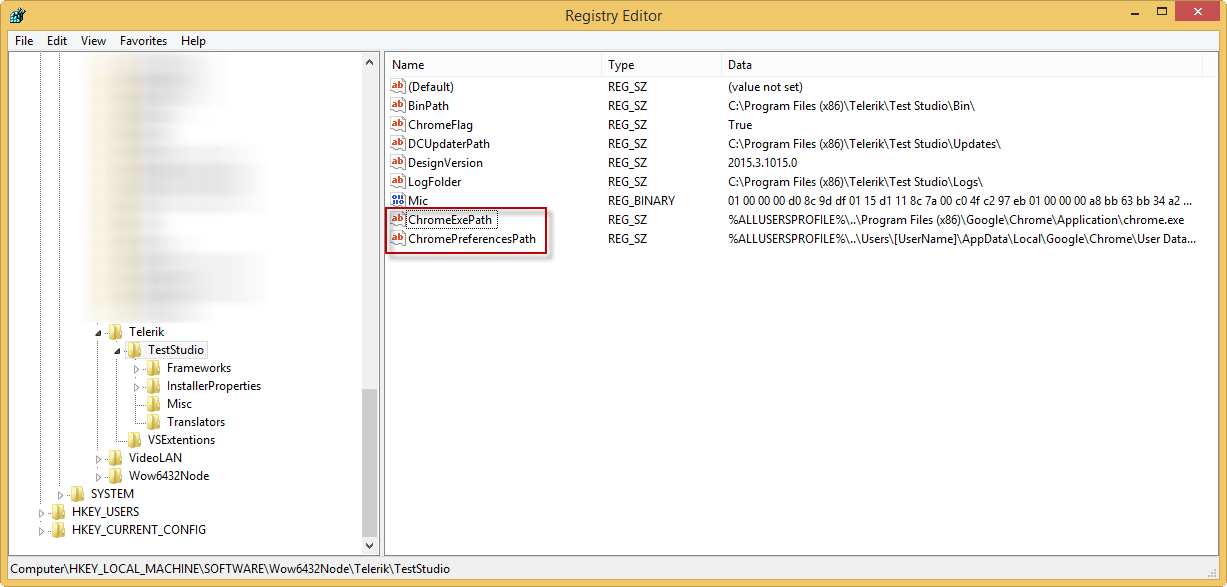Open the View menu

point(94,41)
